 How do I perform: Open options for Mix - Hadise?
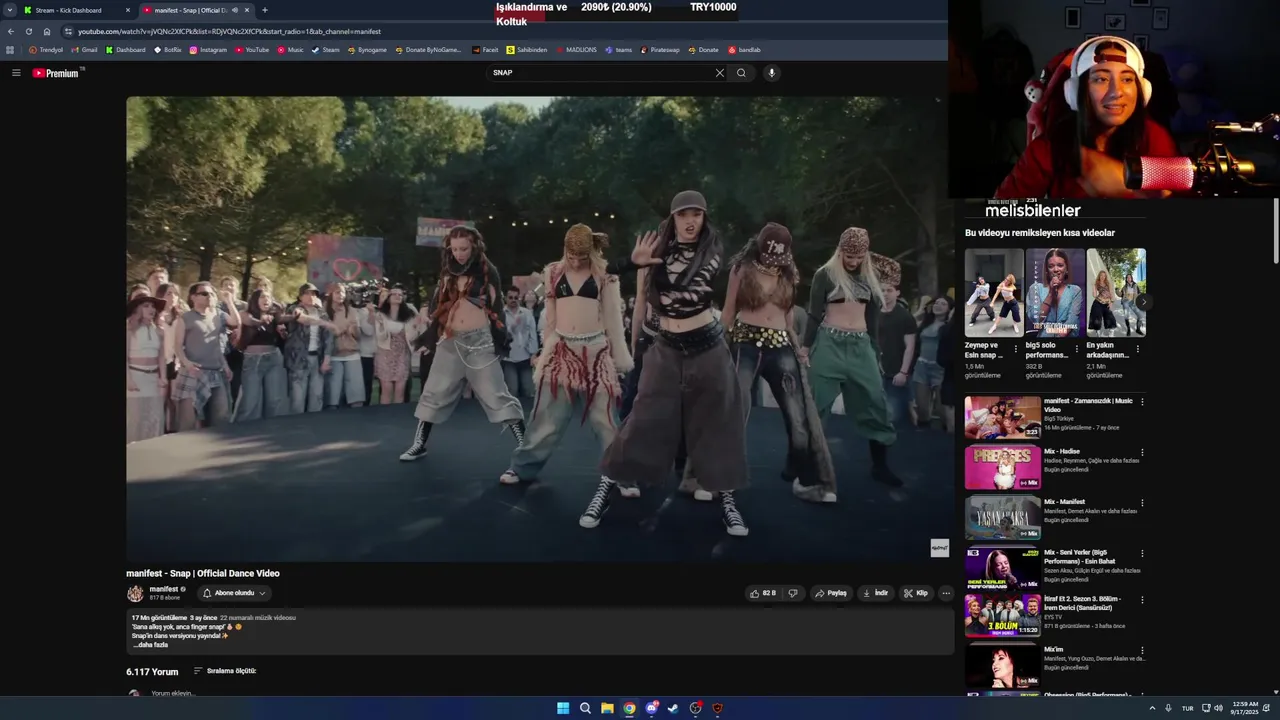pyautogui.click(x=1142, y=452)
